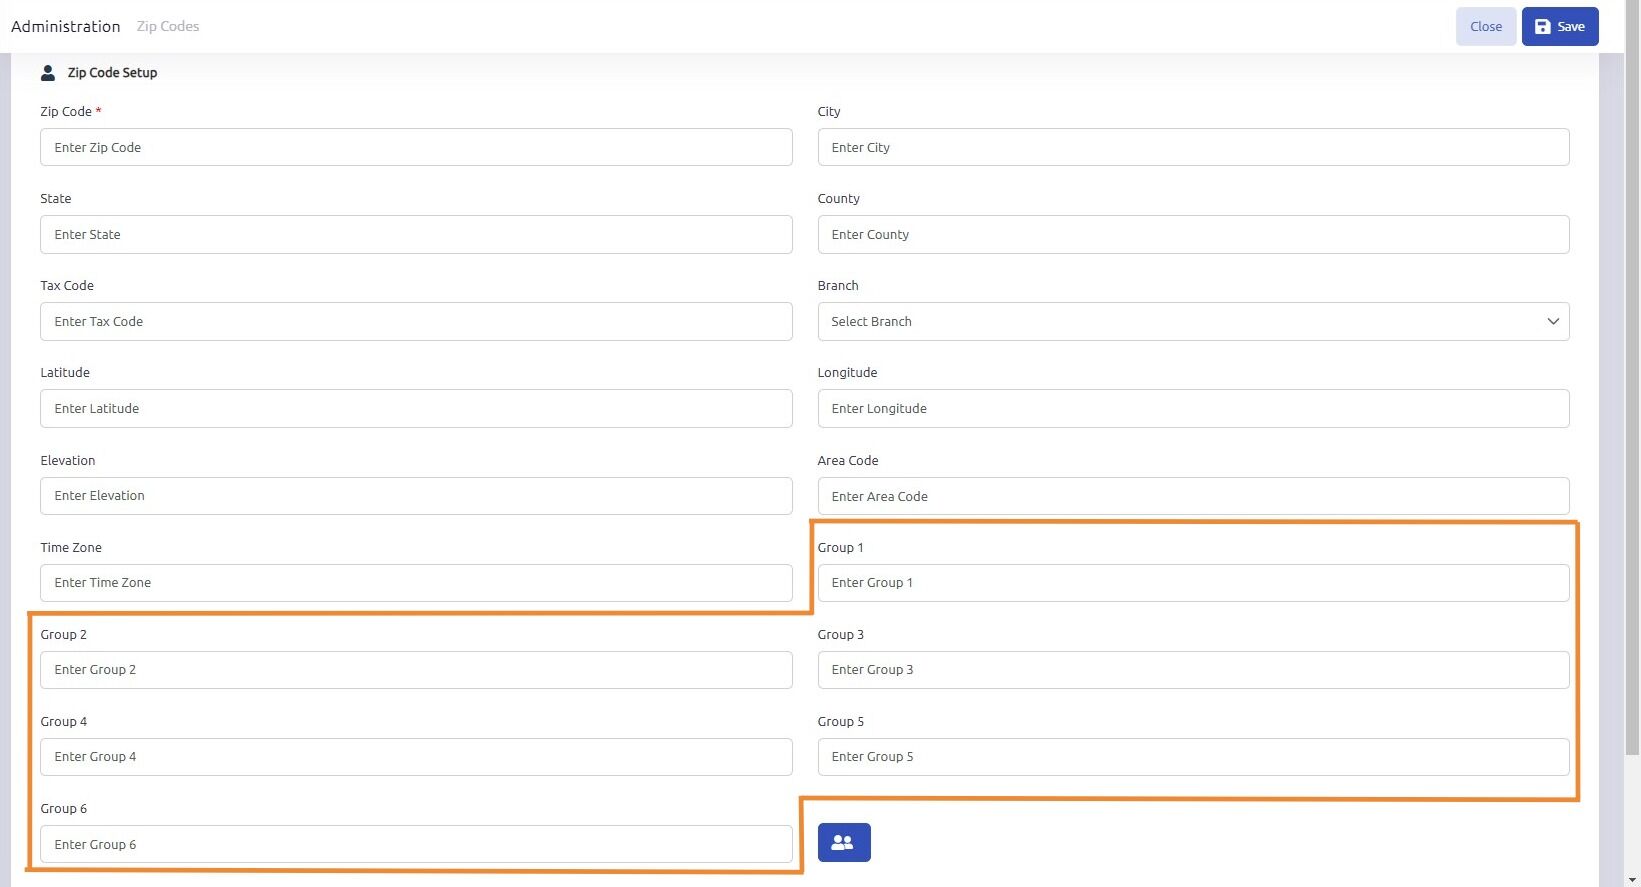Expand the Select Branch dropdown chevron

click(x=1552, y=322)
